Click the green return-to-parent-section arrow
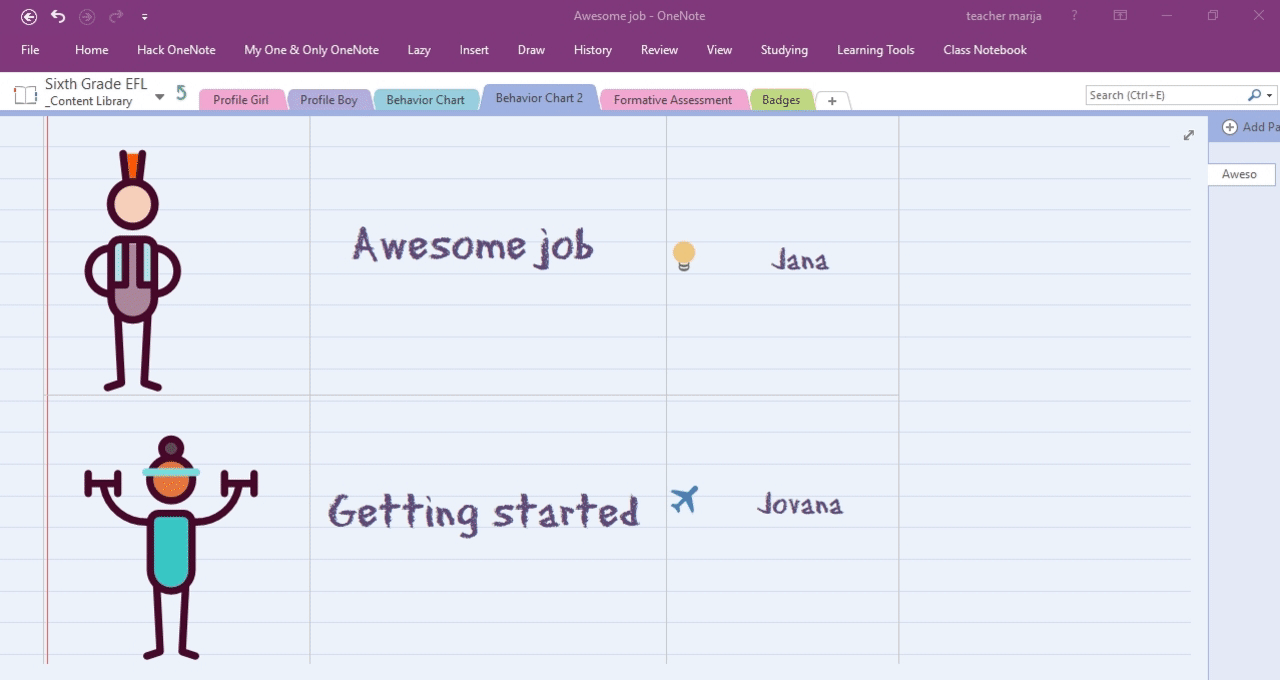 pos(181,93)
